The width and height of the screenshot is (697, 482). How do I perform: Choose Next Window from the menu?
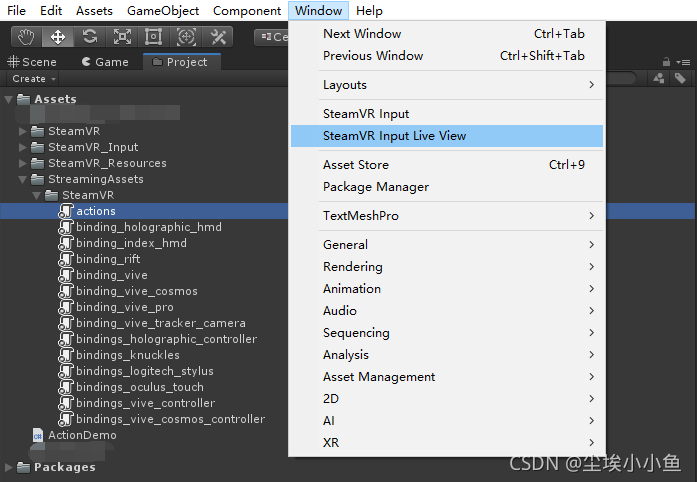tap(447, 33)
